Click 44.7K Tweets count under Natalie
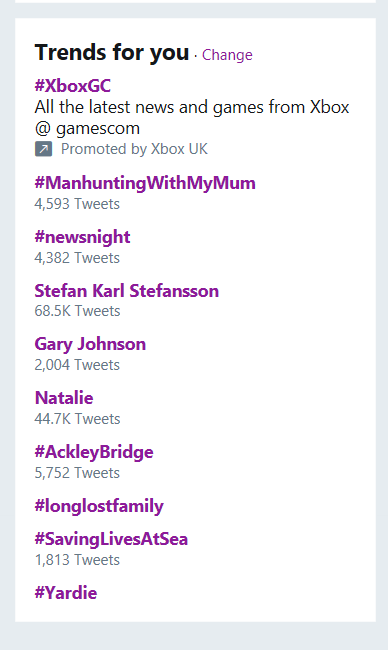This screenshot has width=388, height=650. tap(78, 419)
